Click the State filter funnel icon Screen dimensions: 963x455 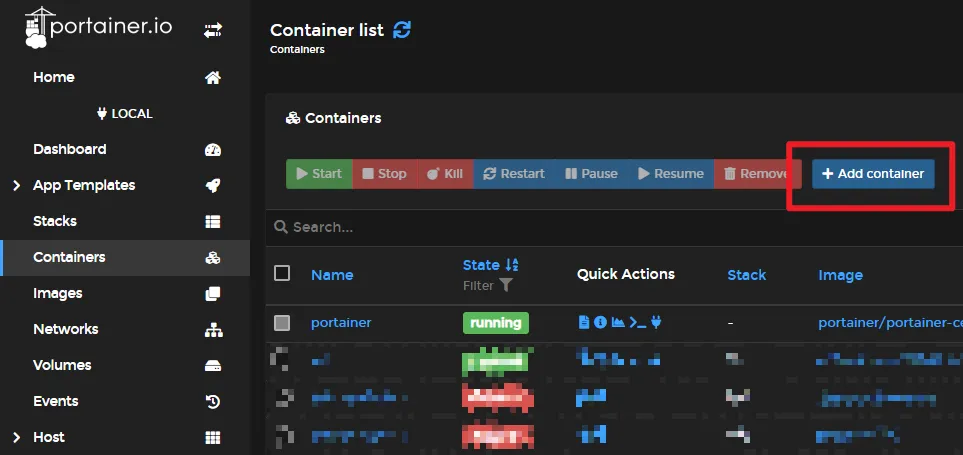click(x=506, y=286)
